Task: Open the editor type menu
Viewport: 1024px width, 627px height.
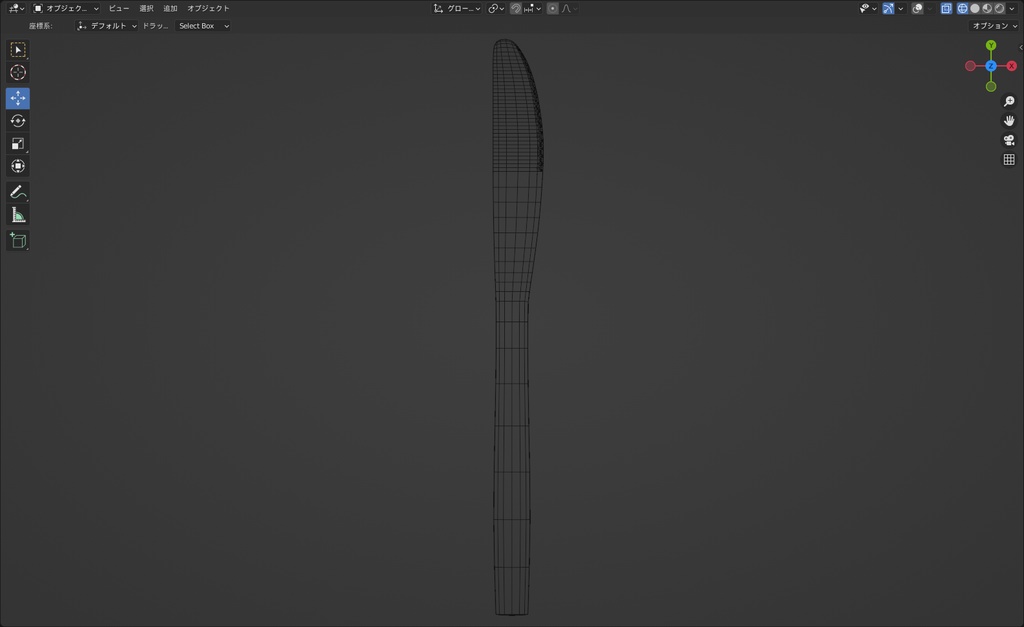Action: [x=16, y=8]
